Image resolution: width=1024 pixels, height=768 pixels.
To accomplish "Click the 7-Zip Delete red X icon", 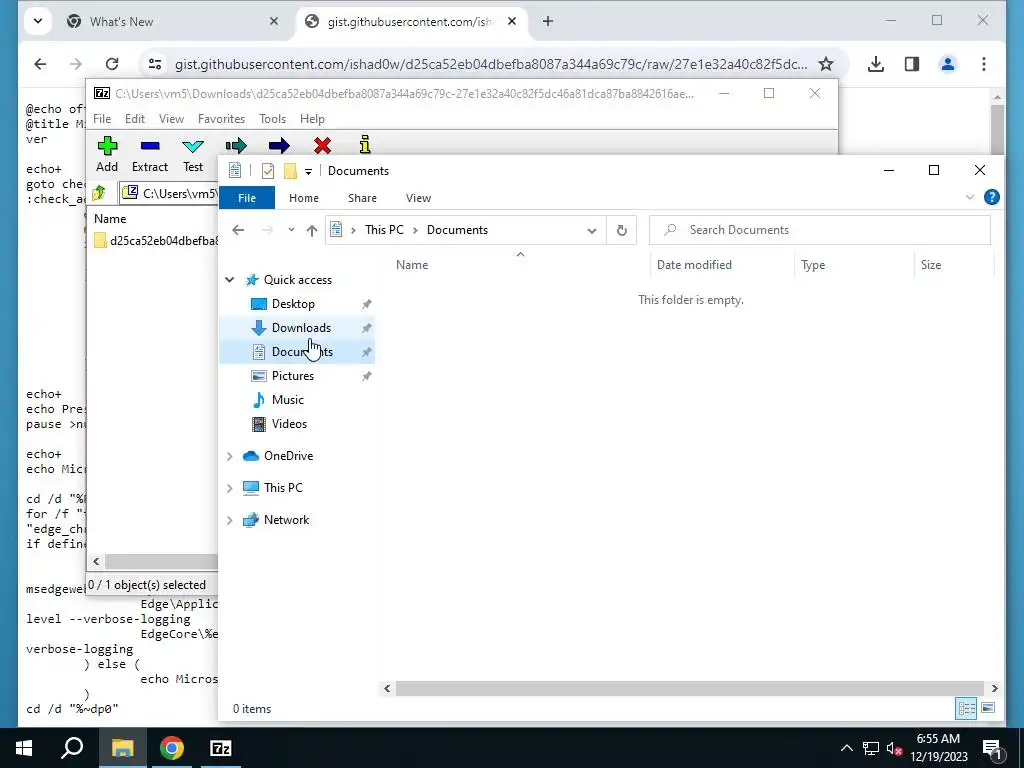I will (322, 146).
